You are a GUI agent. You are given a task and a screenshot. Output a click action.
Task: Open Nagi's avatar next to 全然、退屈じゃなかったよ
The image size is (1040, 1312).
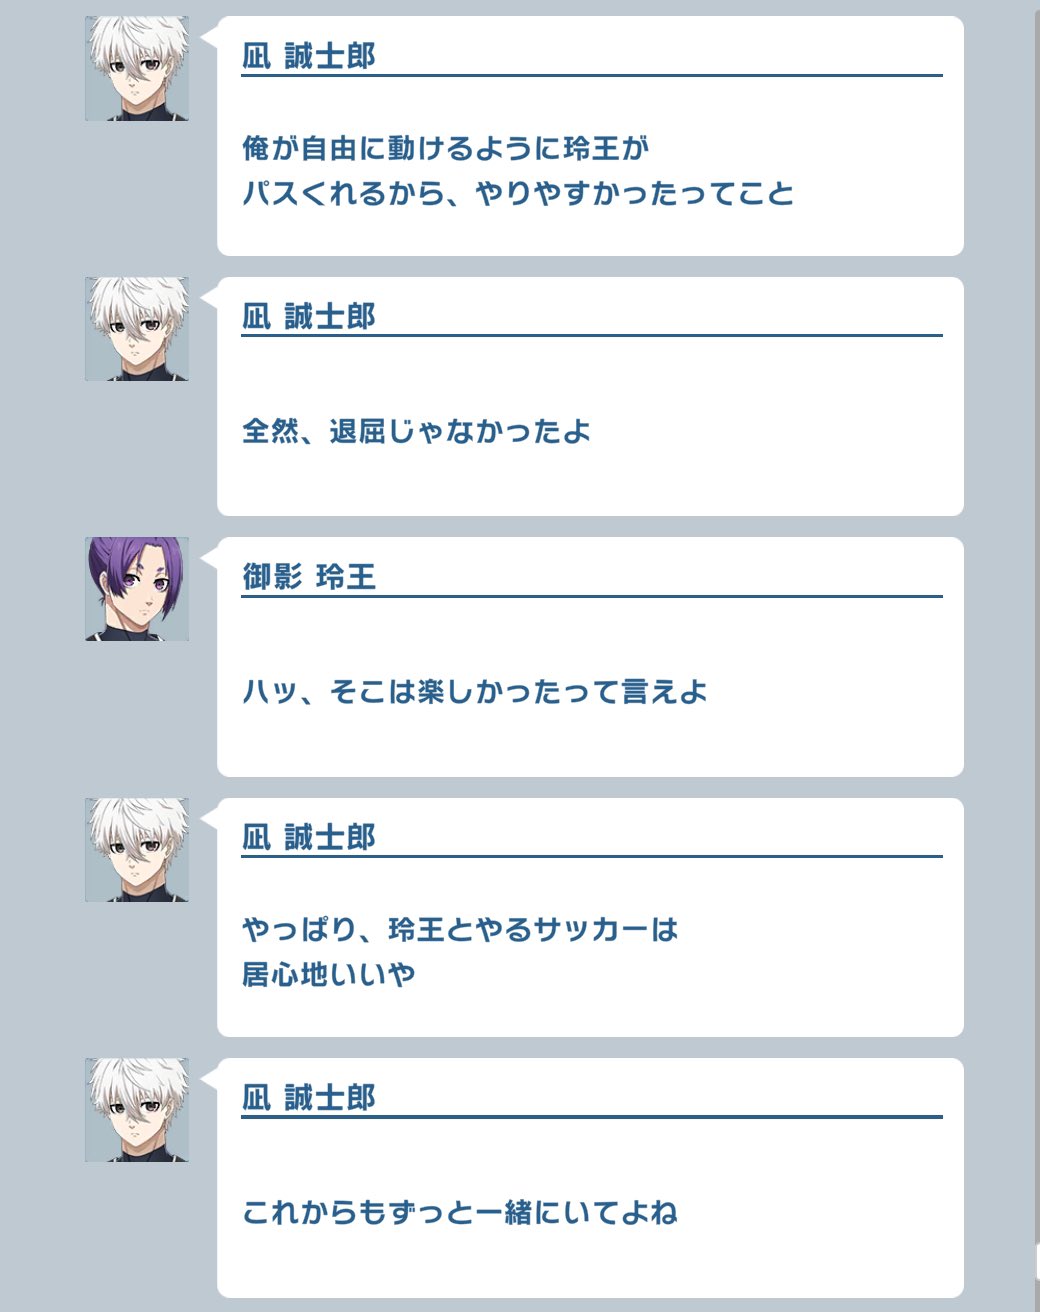[x=137, y=329]
